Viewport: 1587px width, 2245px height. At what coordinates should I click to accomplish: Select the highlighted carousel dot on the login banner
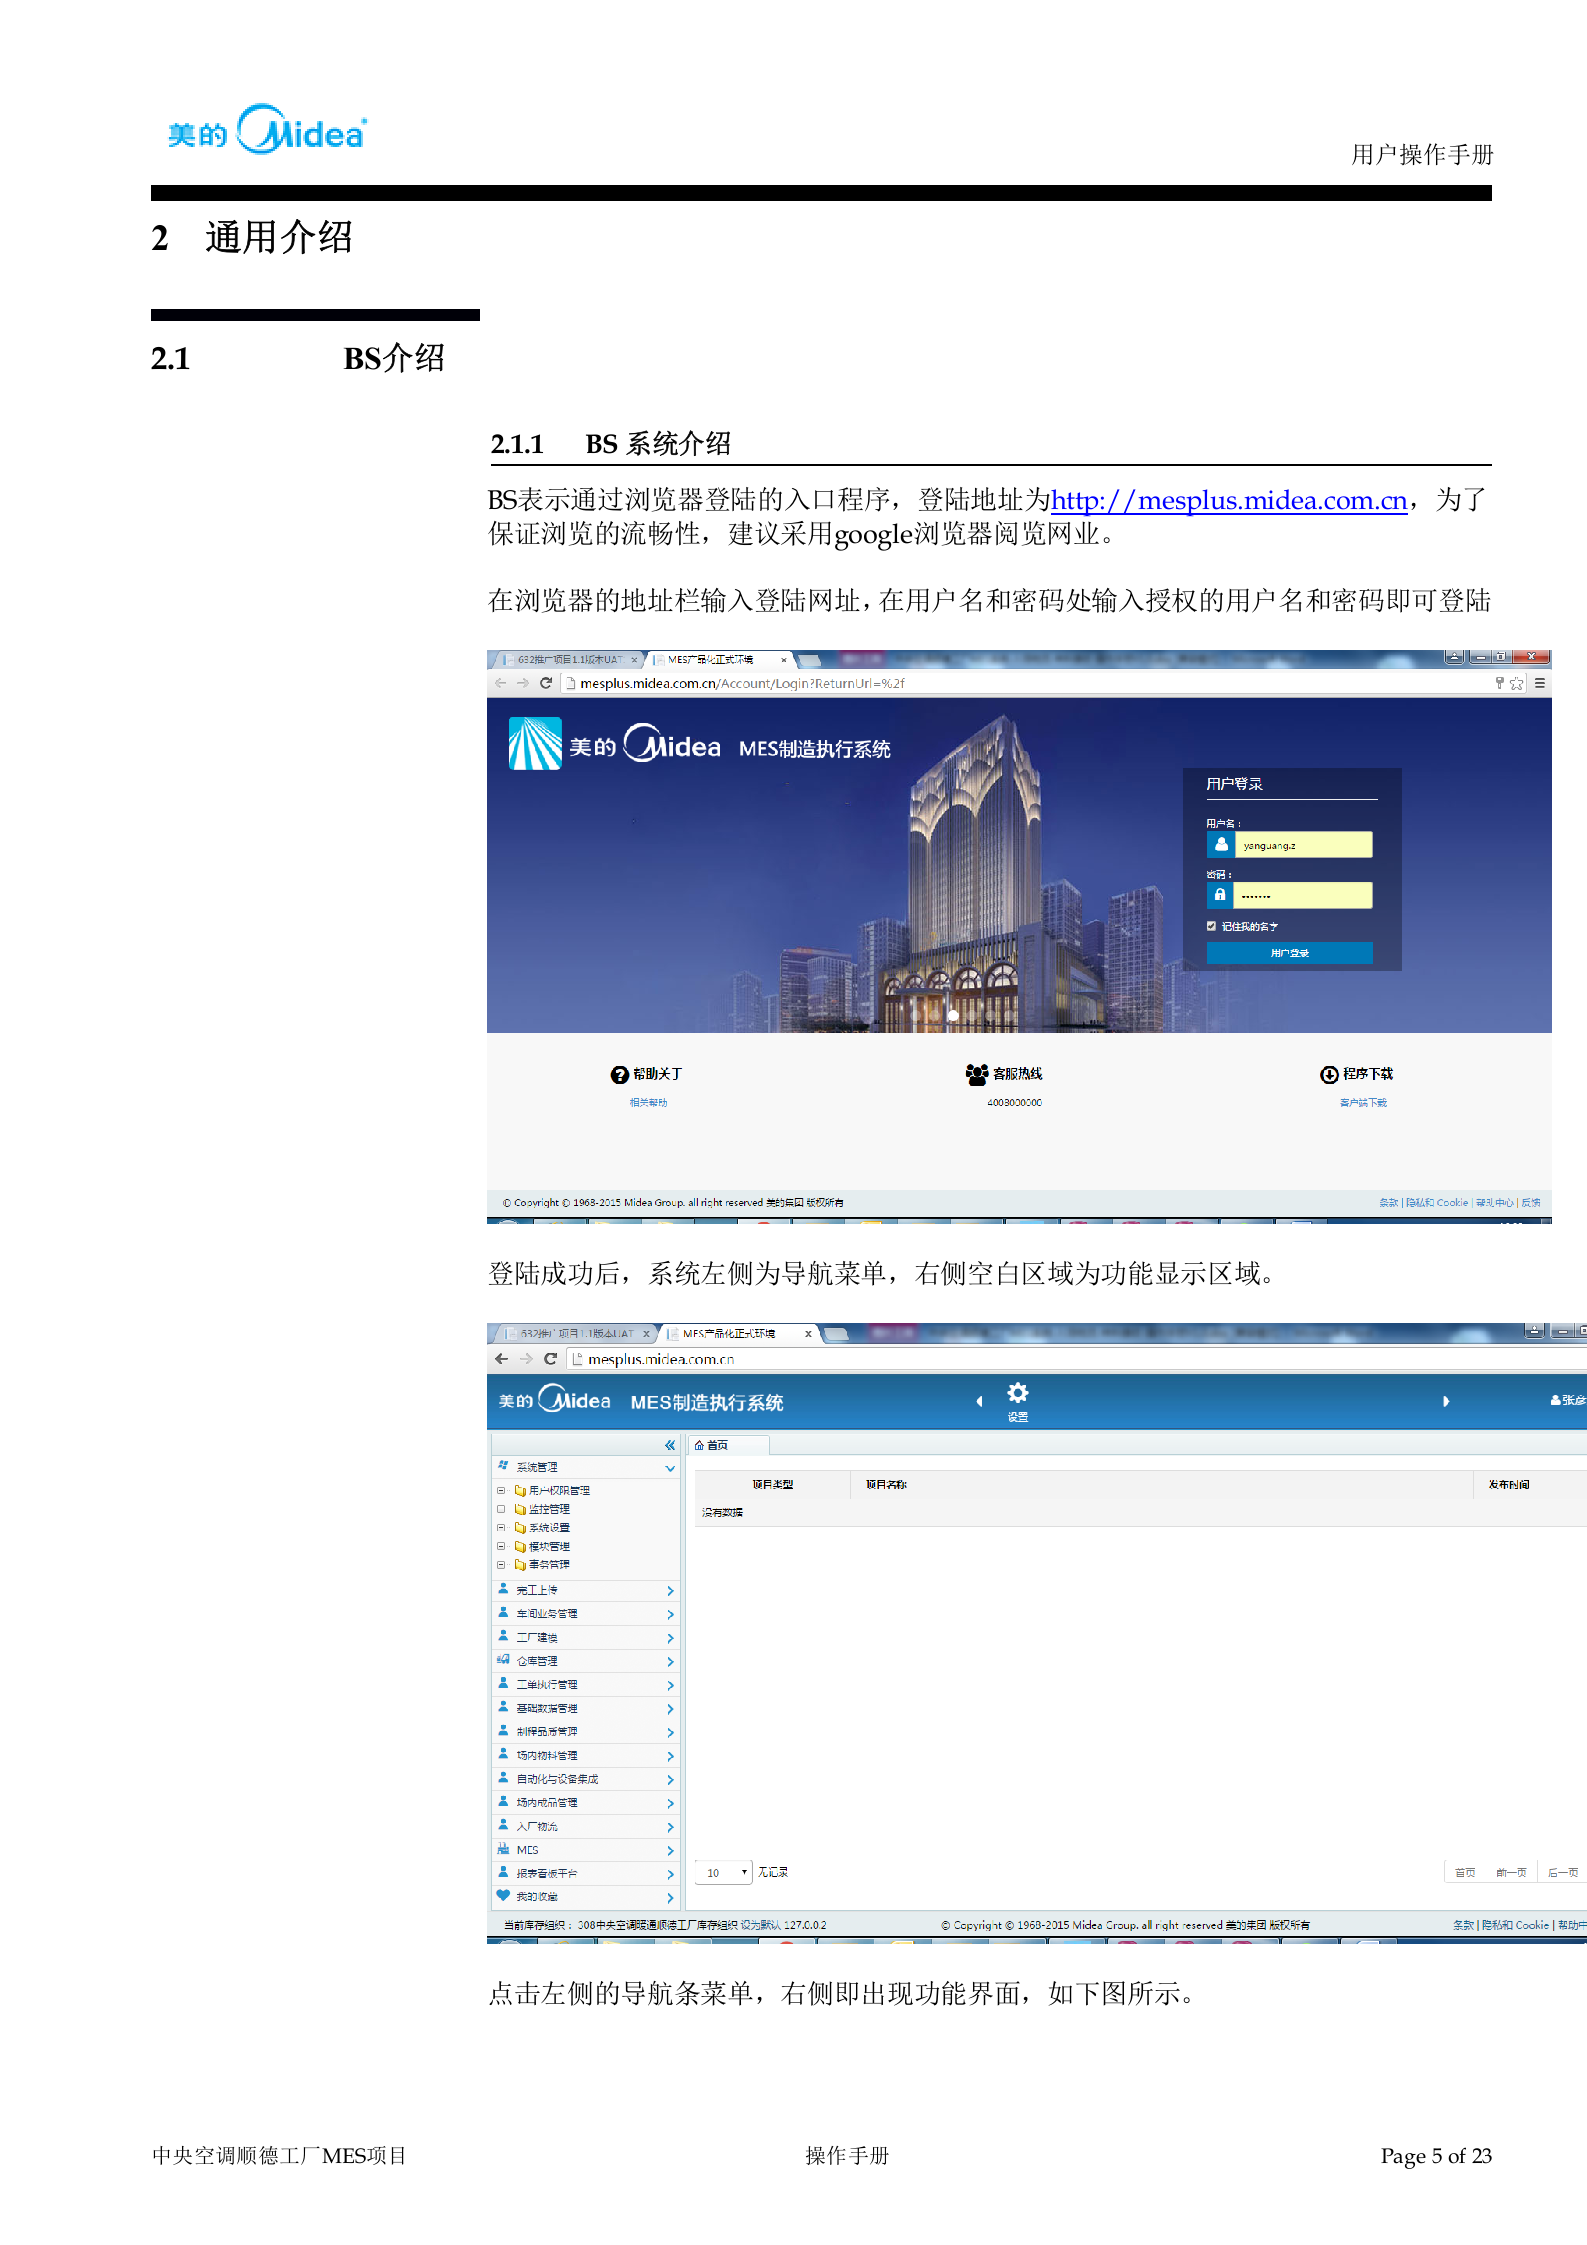953,1016
